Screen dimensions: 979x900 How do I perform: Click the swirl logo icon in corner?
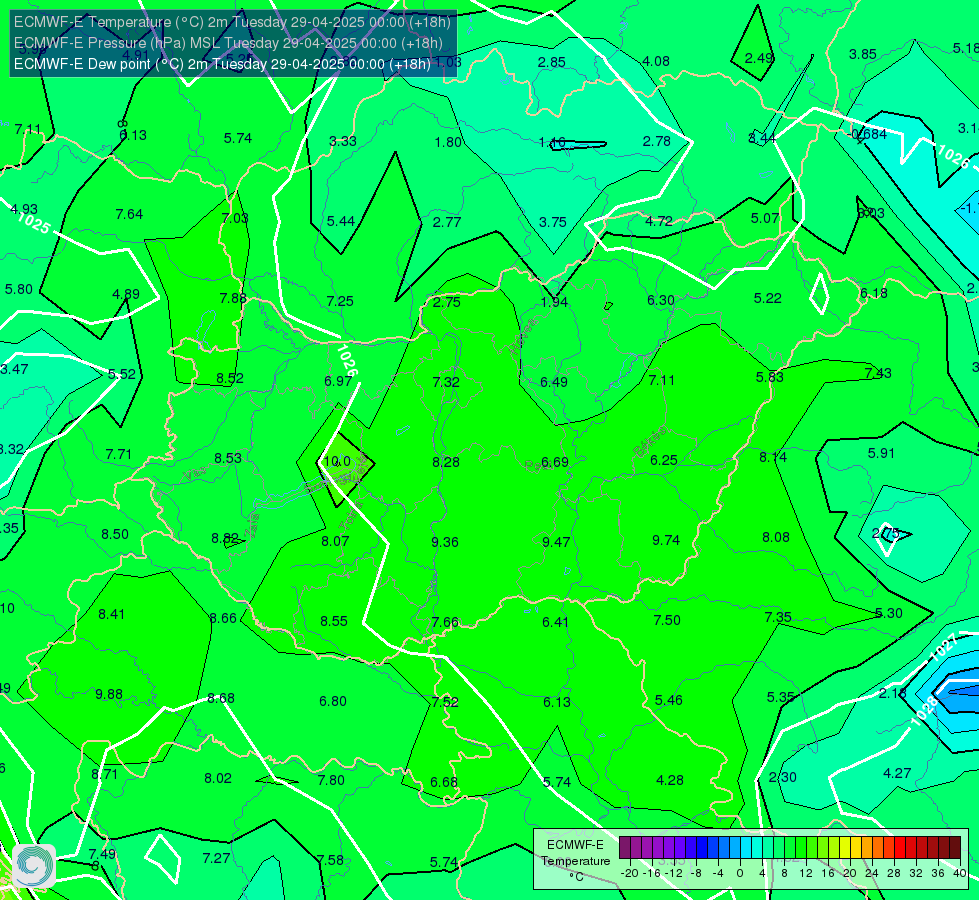click(x=34, y=866)
